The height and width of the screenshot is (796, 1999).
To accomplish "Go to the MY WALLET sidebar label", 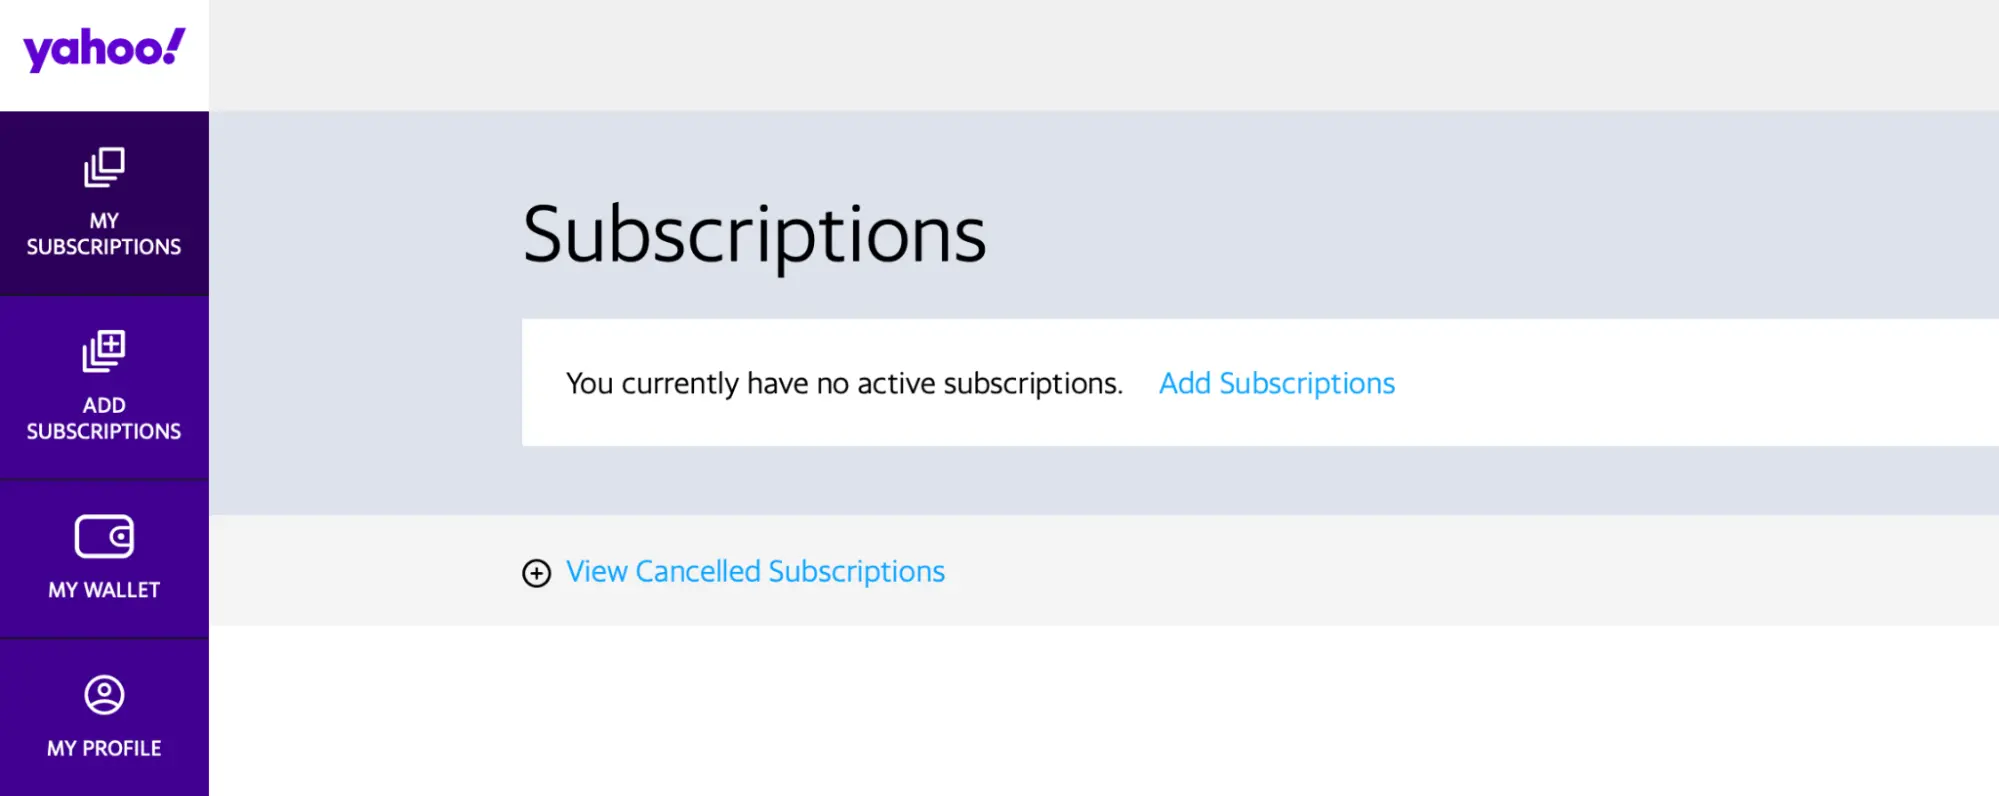I will [x=104, y=590].
